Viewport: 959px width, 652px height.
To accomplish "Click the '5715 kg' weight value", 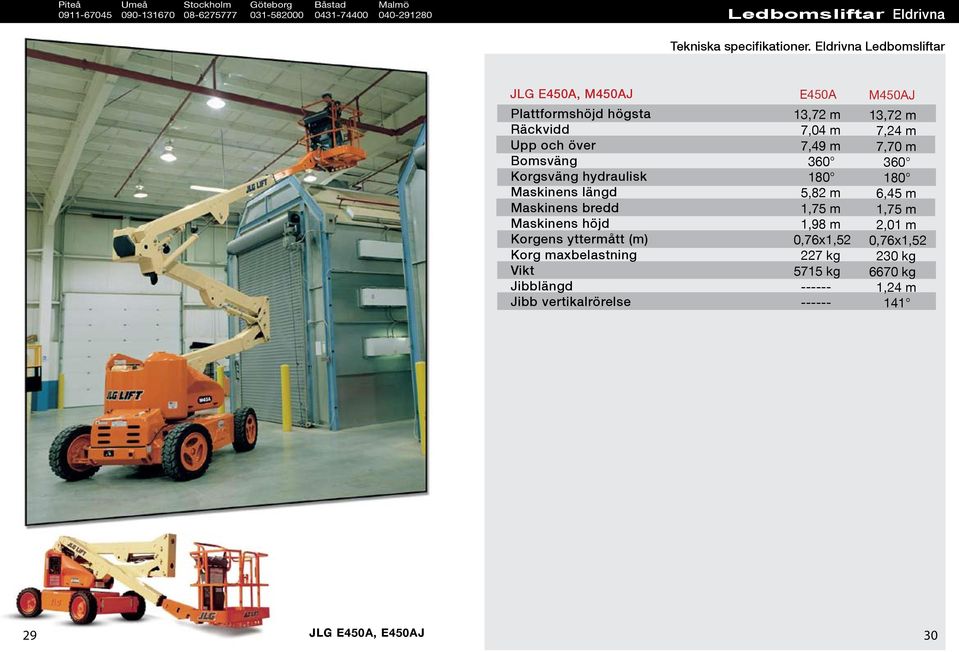I will [x=817, y=271].
